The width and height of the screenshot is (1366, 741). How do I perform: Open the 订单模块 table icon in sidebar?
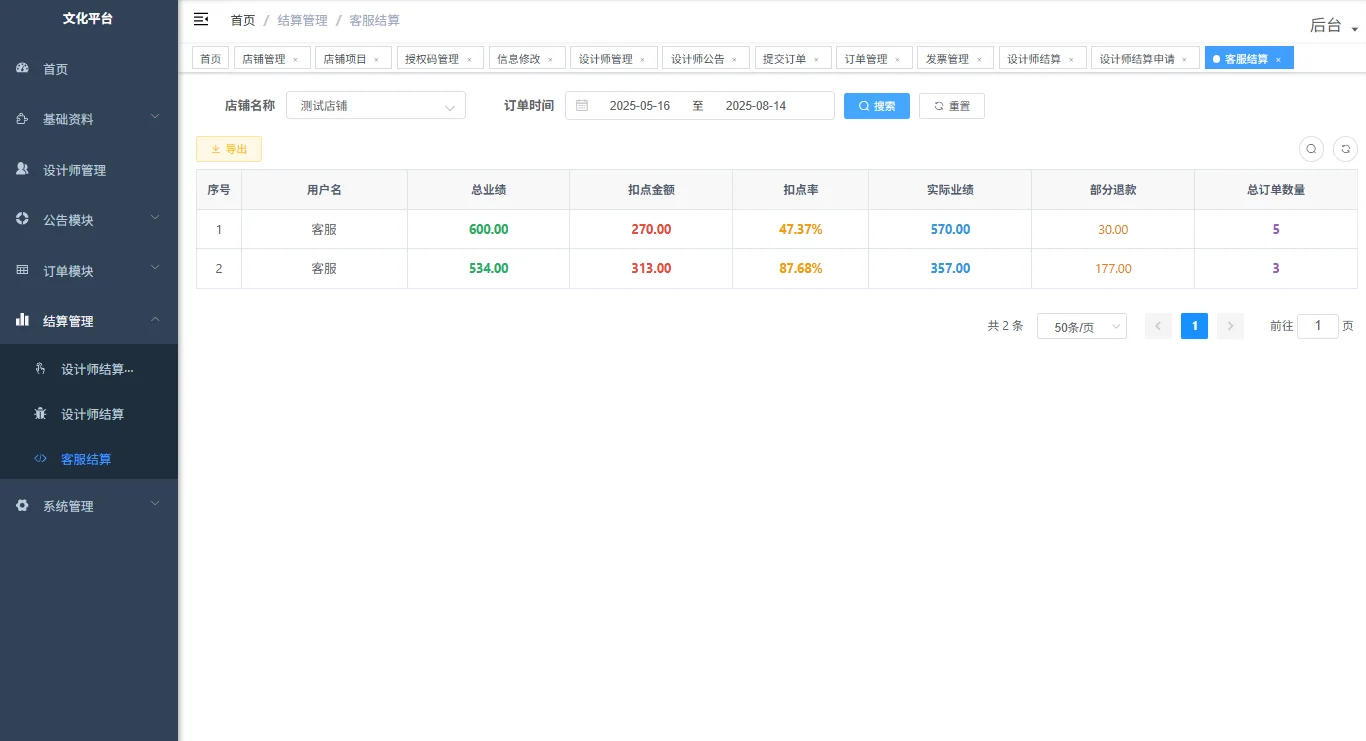click(x=22, y=270)
